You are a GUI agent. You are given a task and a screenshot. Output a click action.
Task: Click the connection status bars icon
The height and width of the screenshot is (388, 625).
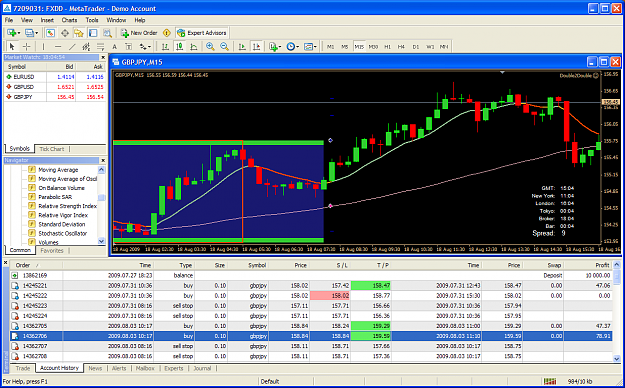[550, 381]
